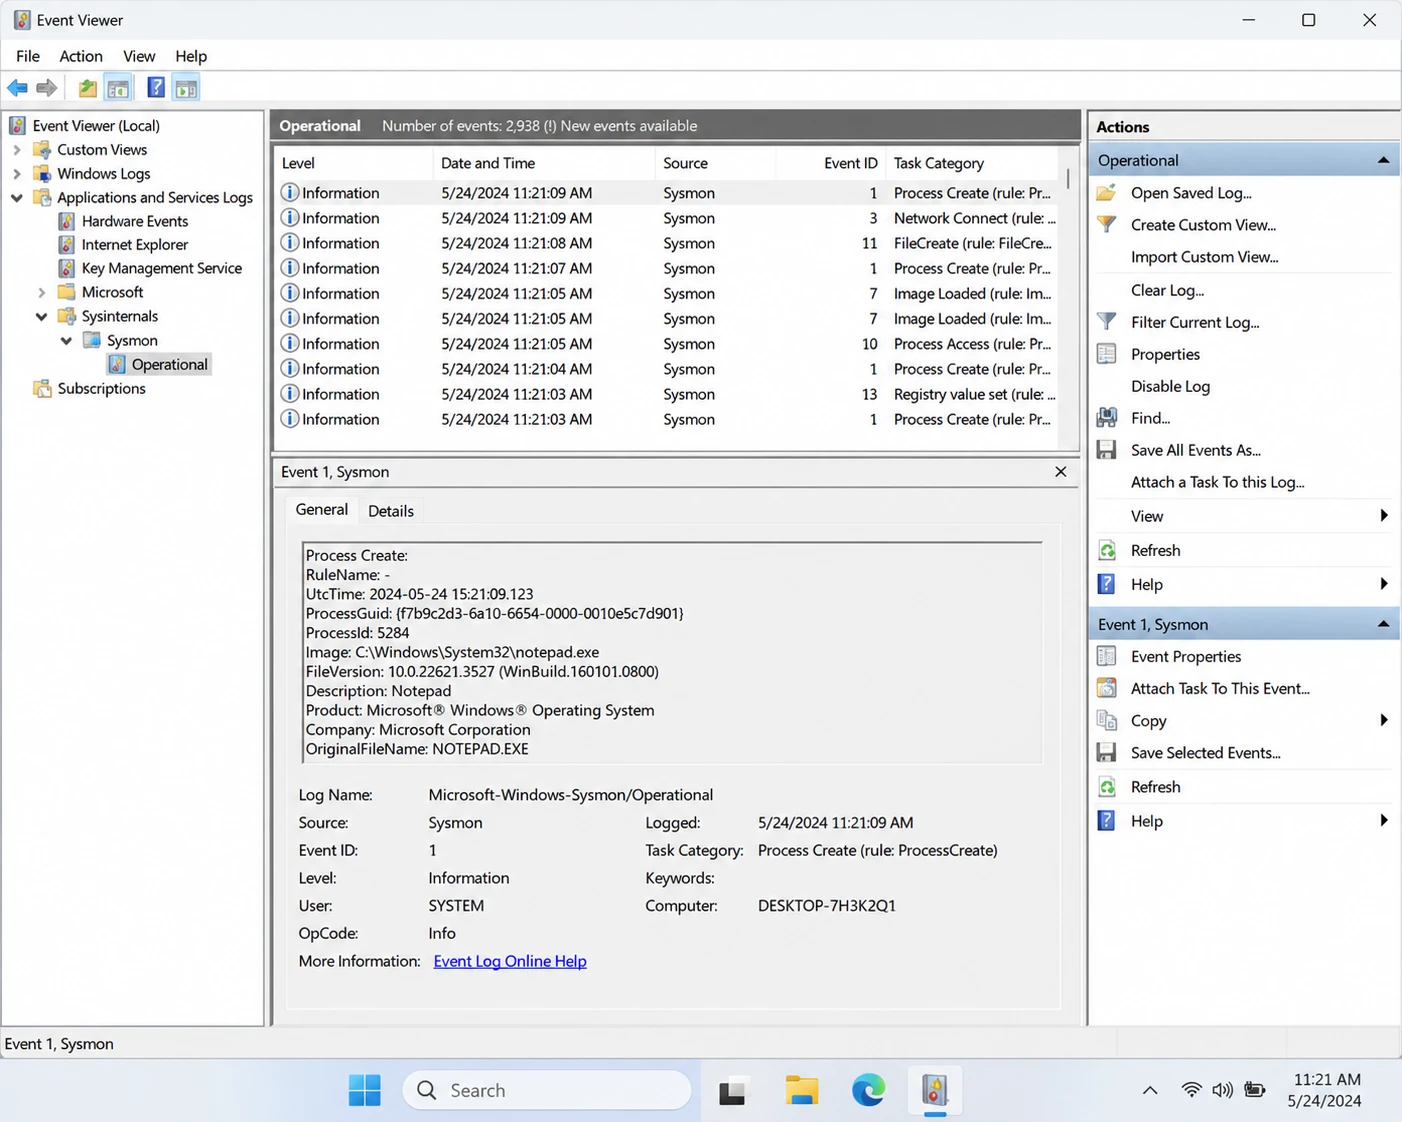Toggle the Show/Hide Console Tree toolbar icon
Image resolution: width=1402 pixels, height=1122 pixels.
pos(118,88)
